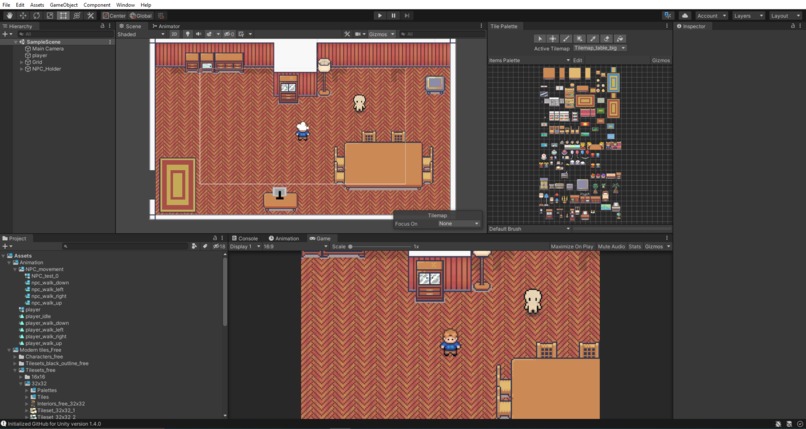This screenshot has height=429, width=806.
Task: Click the Step frame button
Action: 407,15
